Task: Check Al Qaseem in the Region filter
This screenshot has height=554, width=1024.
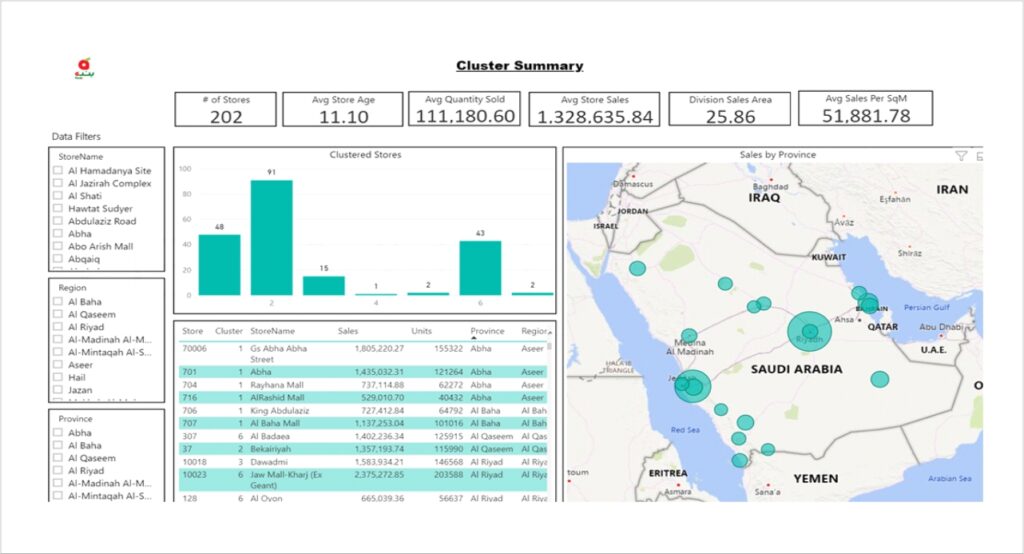Action: tap(58, 314)
